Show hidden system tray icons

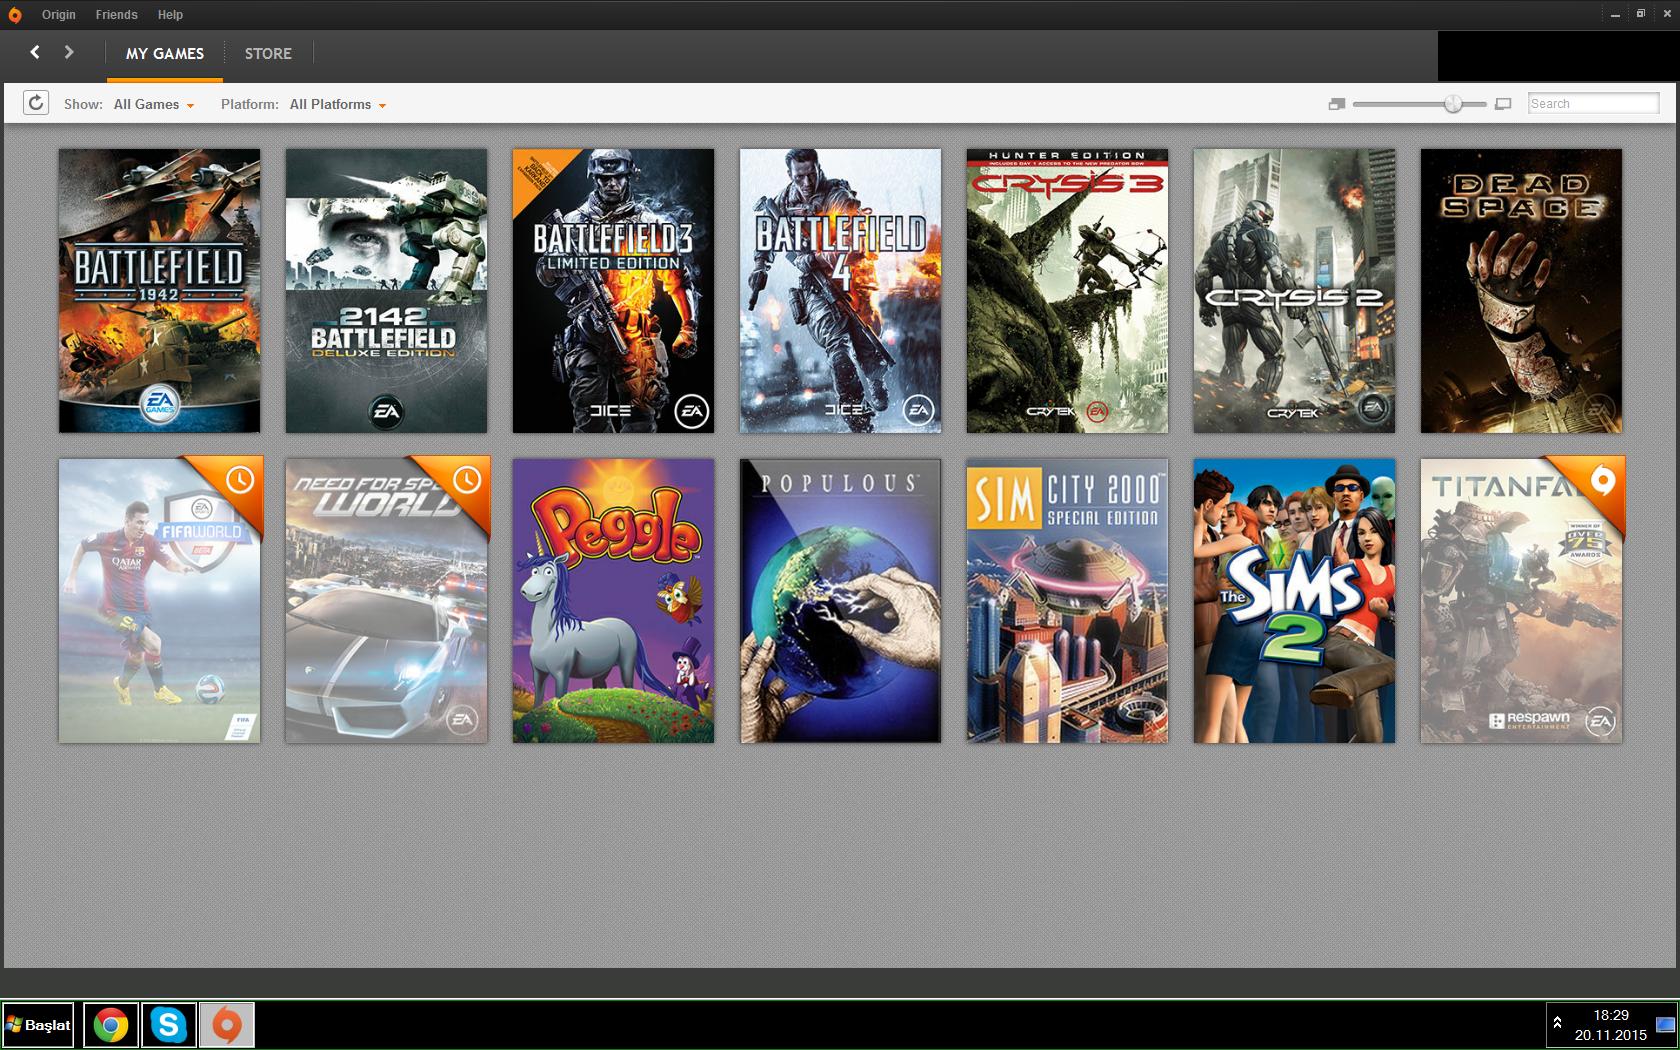(x=1557, y=1024)
